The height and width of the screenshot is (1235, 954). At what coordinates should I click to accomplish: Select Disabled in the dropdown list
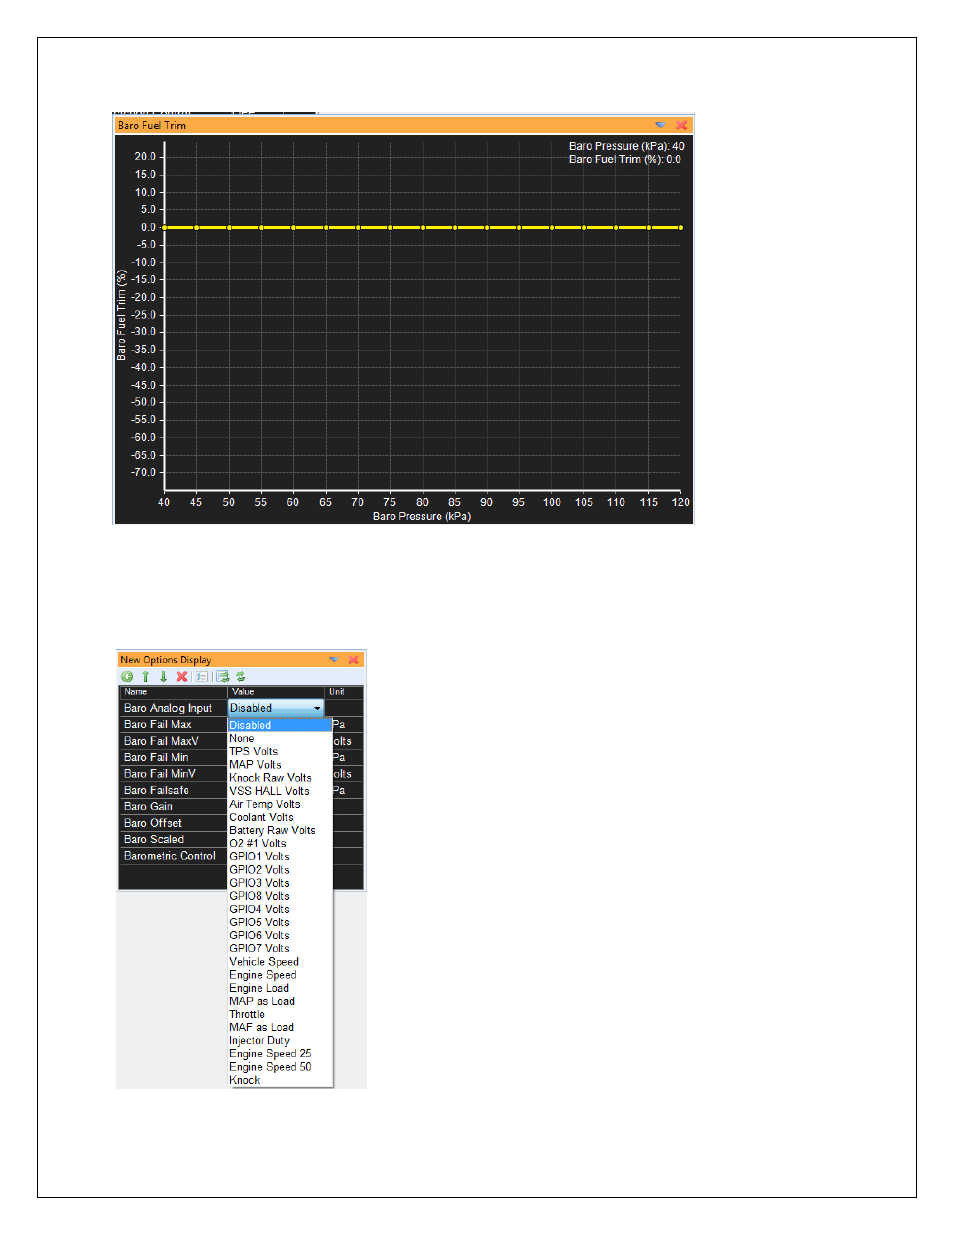[x=280, y=725]
